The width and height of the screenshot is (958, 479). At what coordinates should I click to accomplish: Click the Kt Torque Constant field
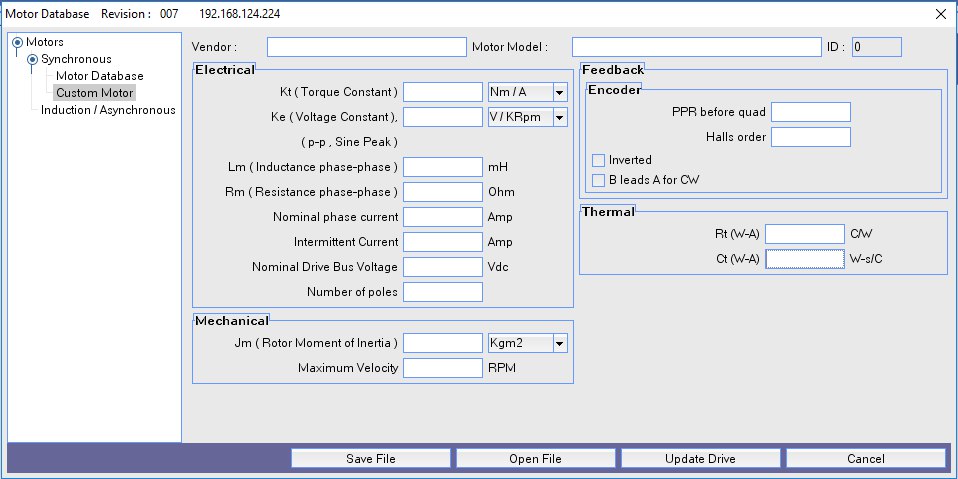pyautogui.click(x=442, y=92)
